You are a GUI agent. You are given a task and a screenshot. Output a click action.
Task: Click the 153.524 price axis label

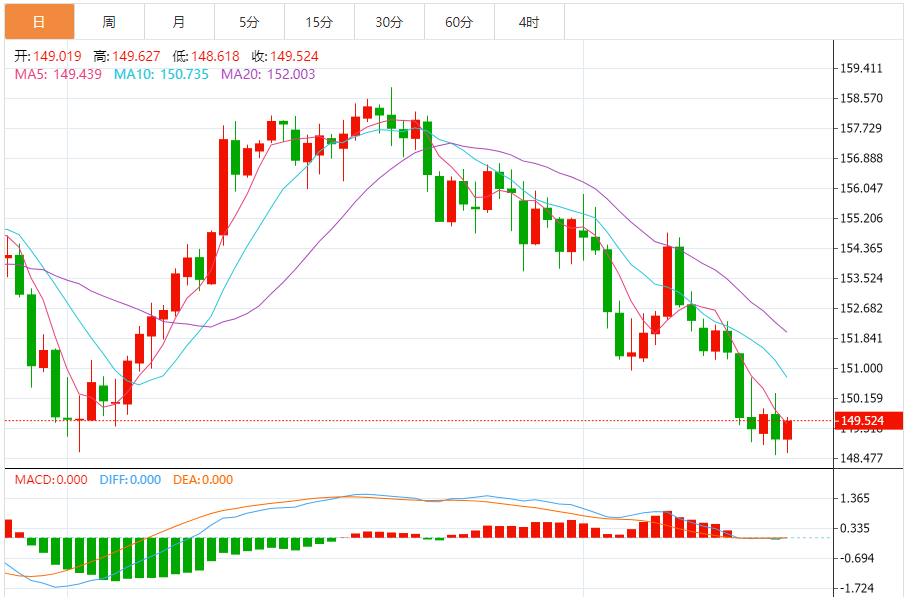pyautogui.click(x=861, y=278)
